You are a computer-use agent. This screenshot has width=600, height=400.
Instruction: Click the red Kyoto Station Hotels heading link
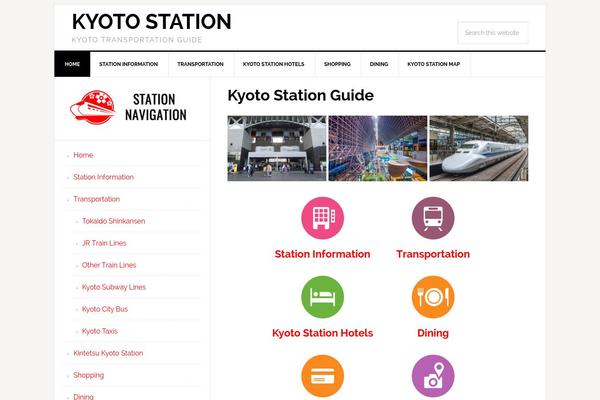point(323,333)
